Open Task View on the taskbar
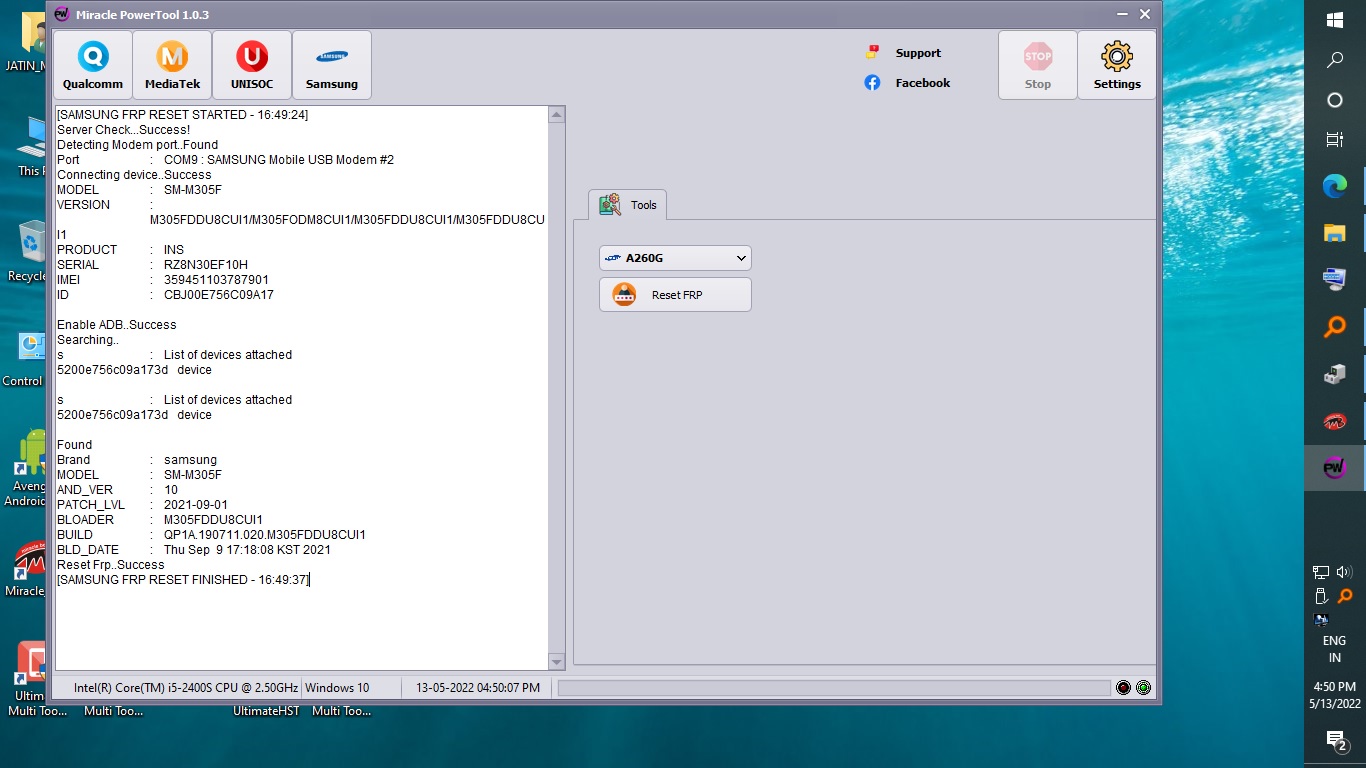 1334,140
